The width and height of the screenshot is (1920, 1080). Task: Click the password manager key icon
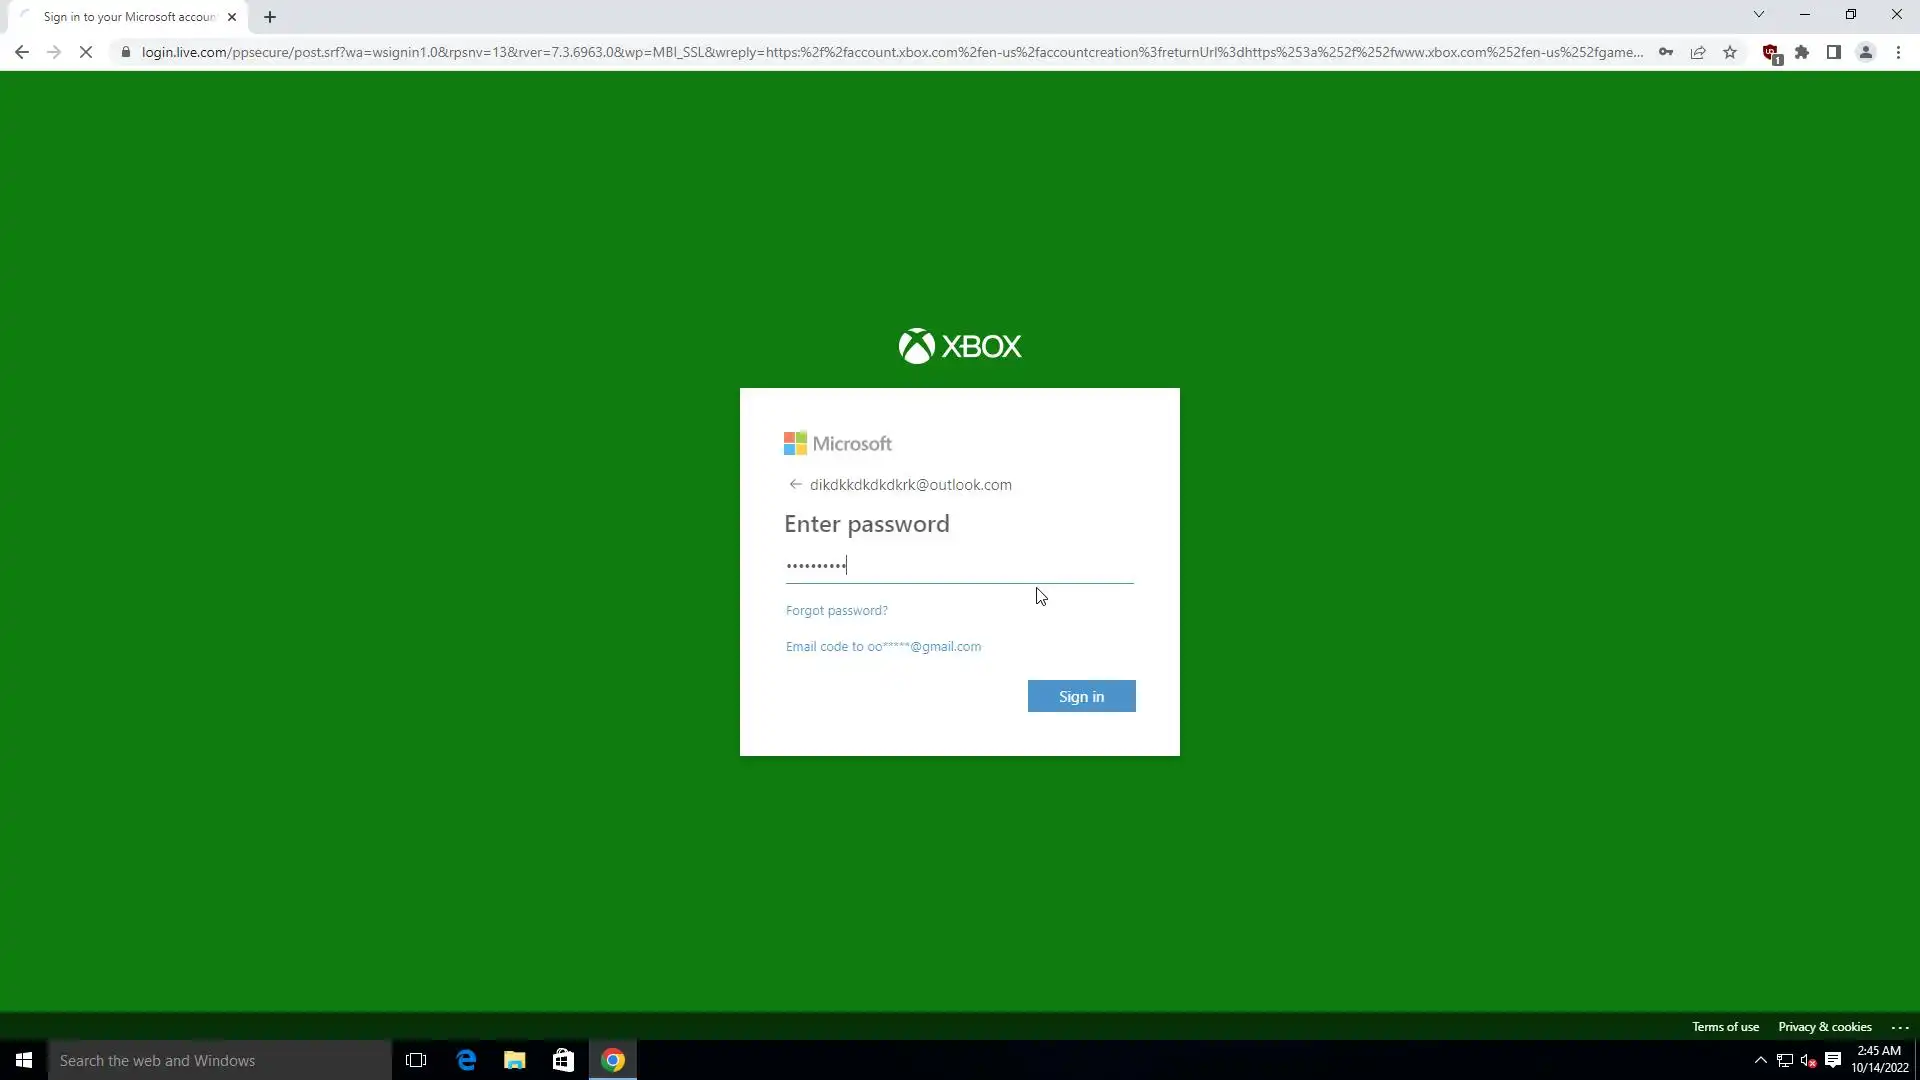(x=1666, y=52)
